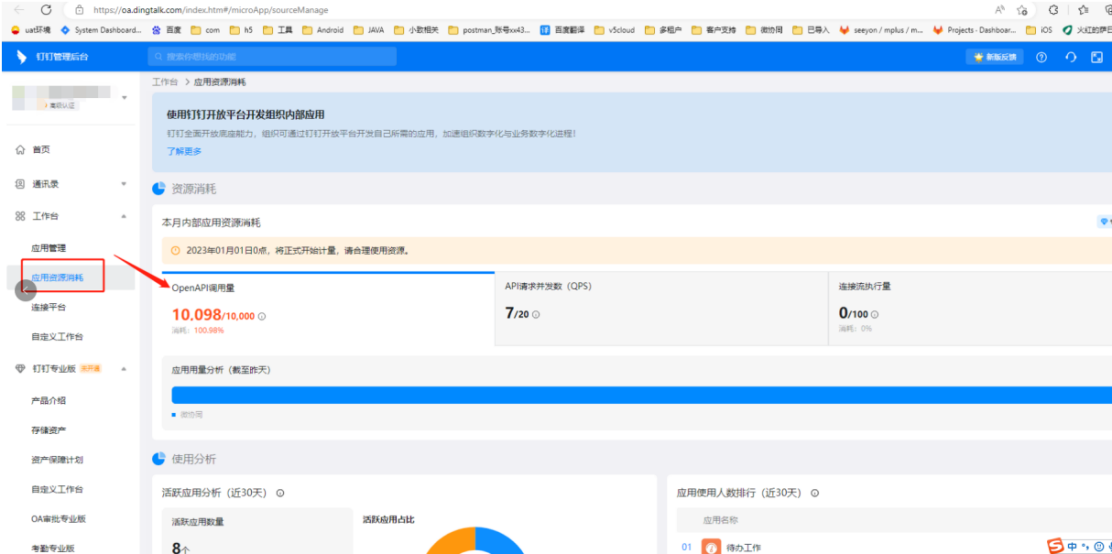Click the read aloud A icon
This screenshot has height=554, width=1112.
[1000, 10]
